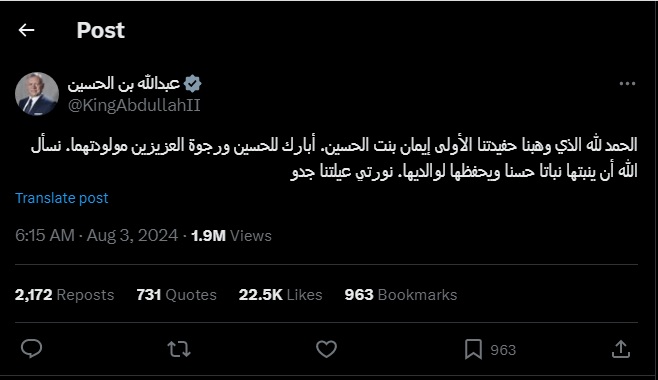
Task: Open the Arabic display name profile link
Action: (x=124, y=83)
